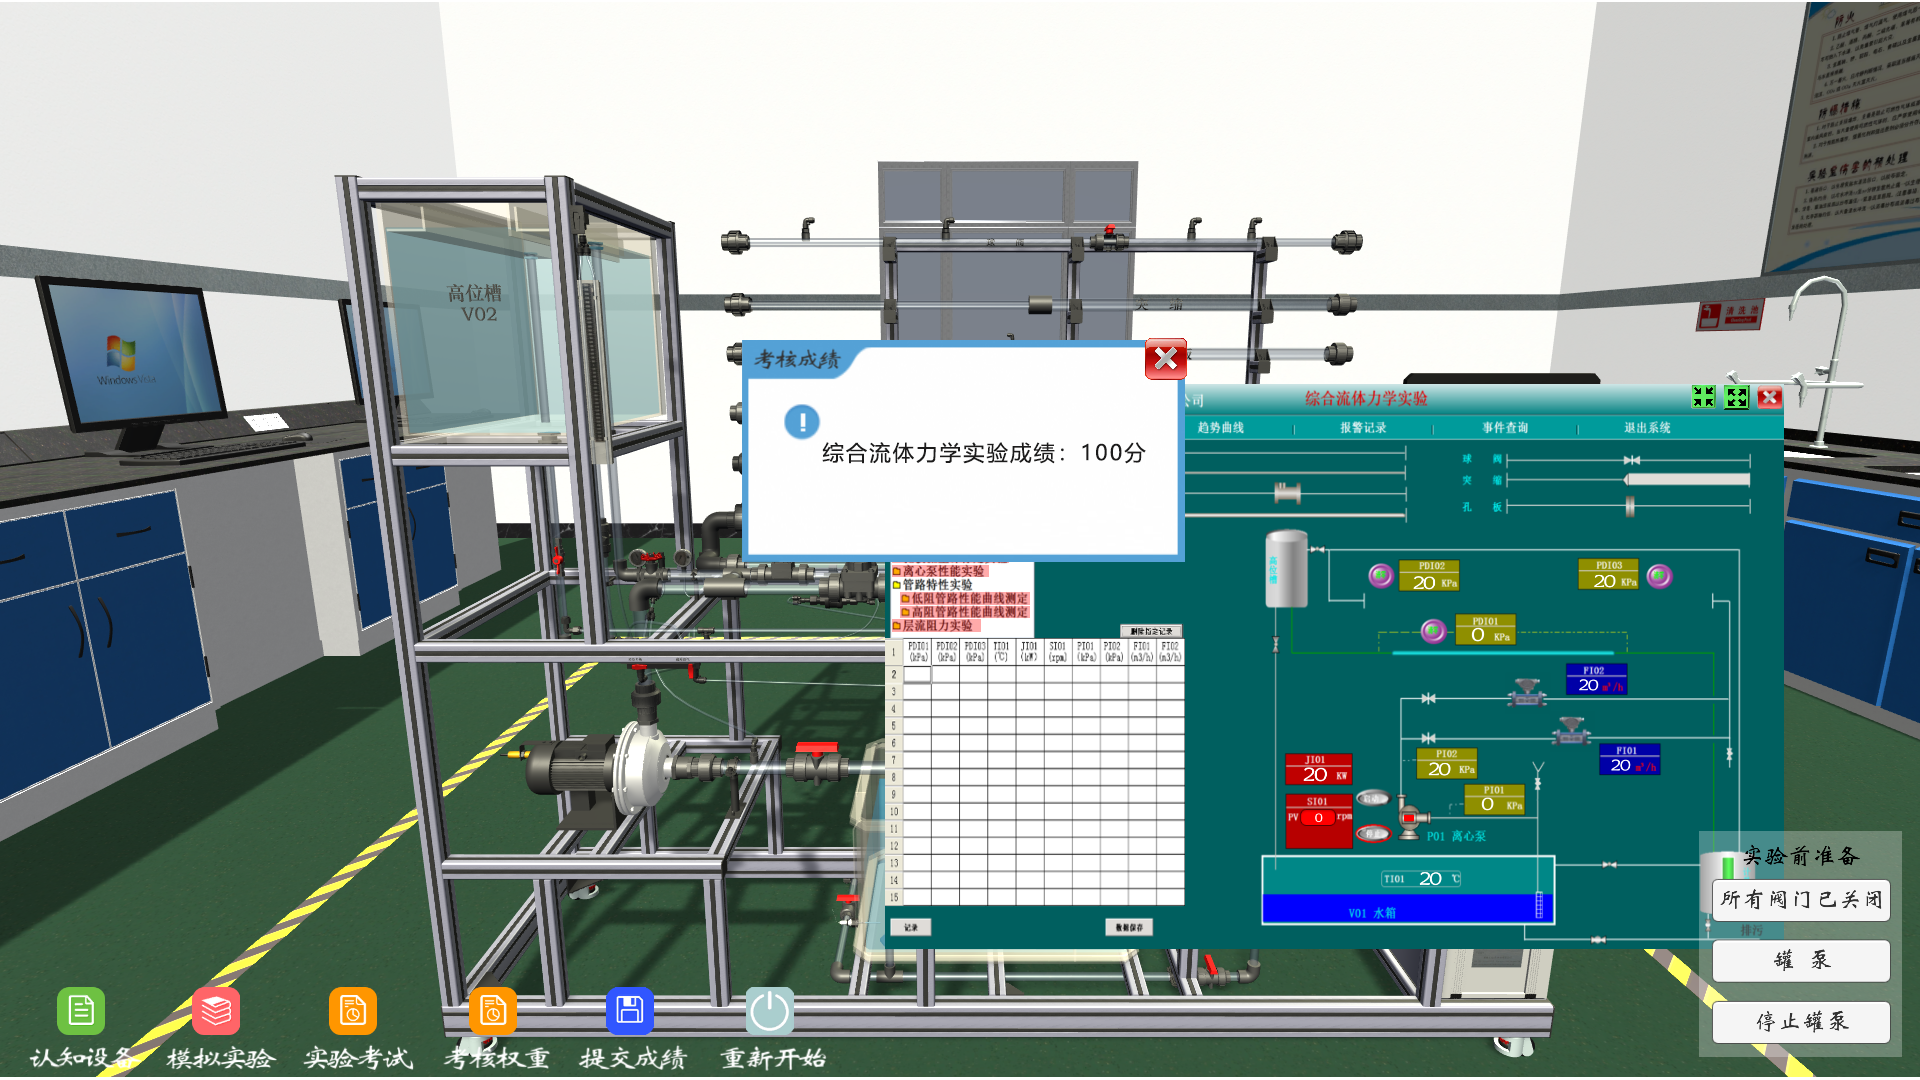Open the 事件查询 menu item

1505,428
